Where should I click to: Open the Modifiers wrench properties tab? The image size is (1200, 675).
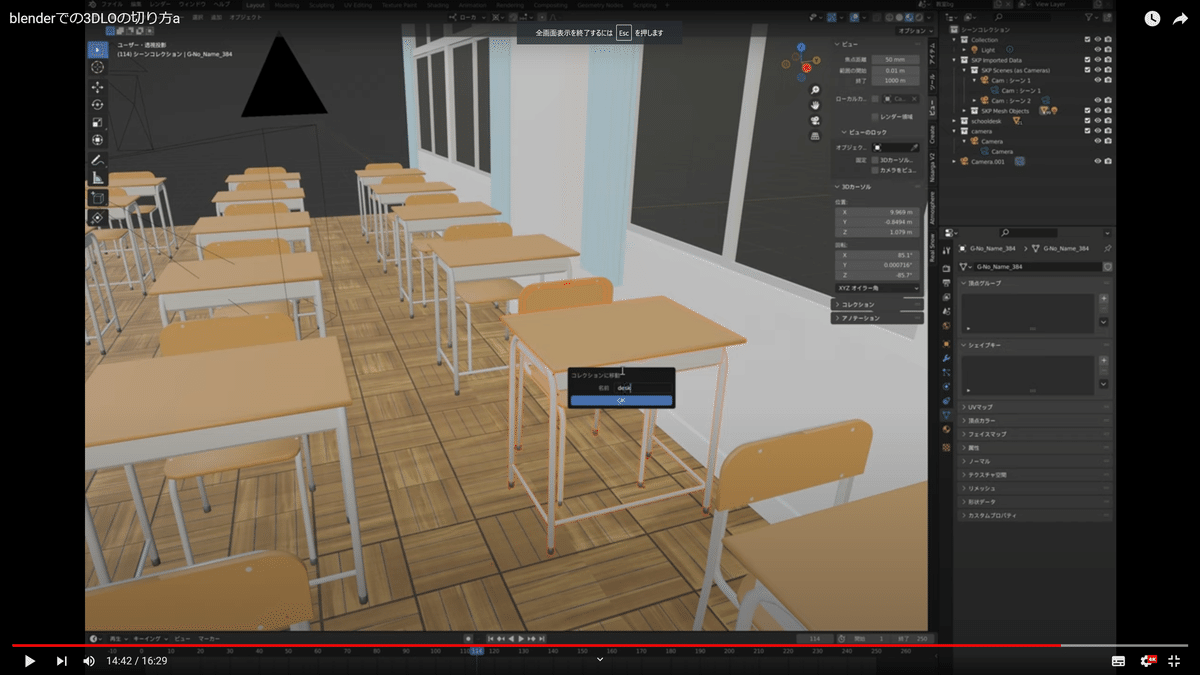pyautogui.click(x=946, y=357)
